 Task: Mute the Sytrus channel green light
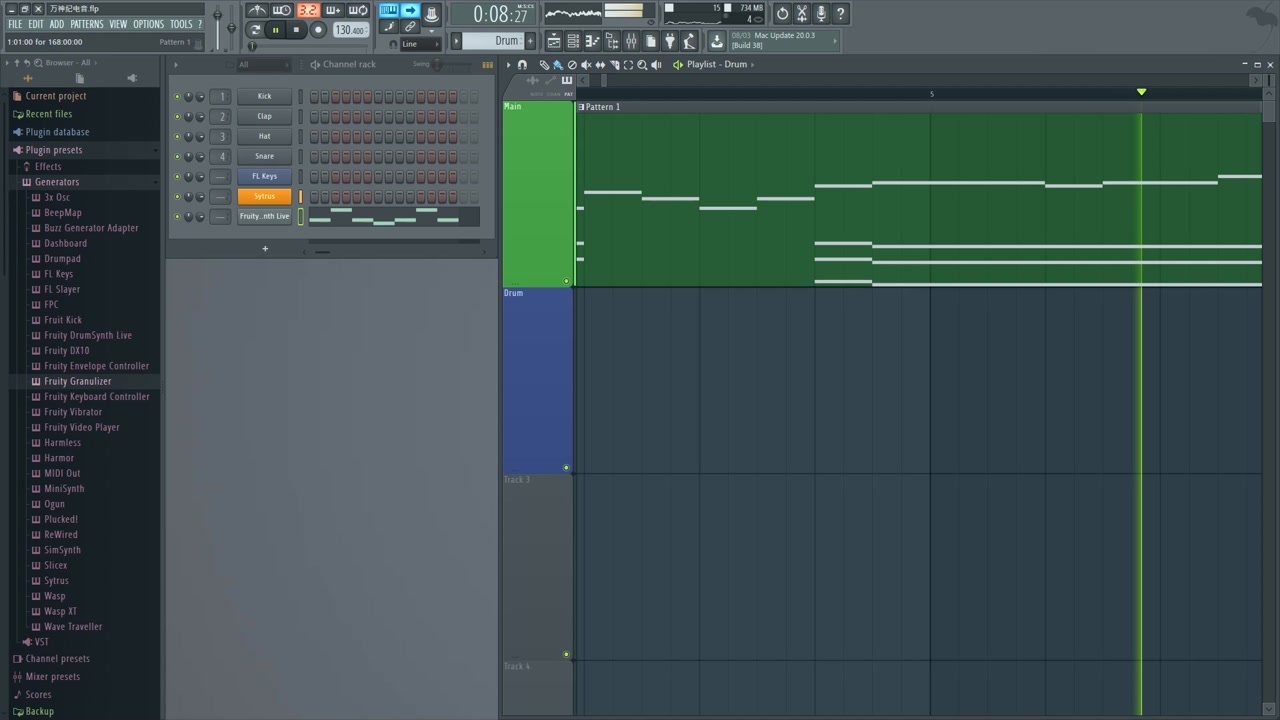click(x=177, y=196)
